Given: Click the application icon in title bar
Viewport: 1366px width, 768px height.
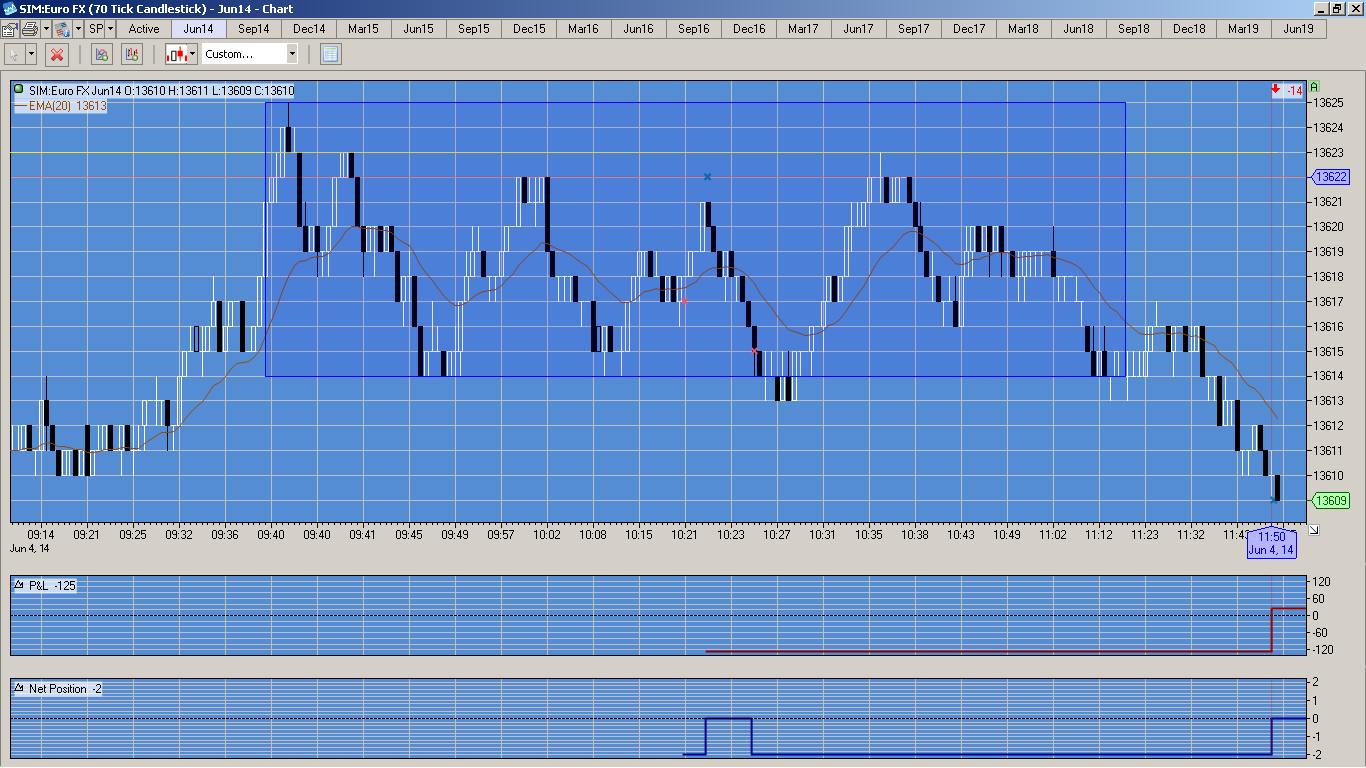Looking at the screenshot, I should 10,9.
